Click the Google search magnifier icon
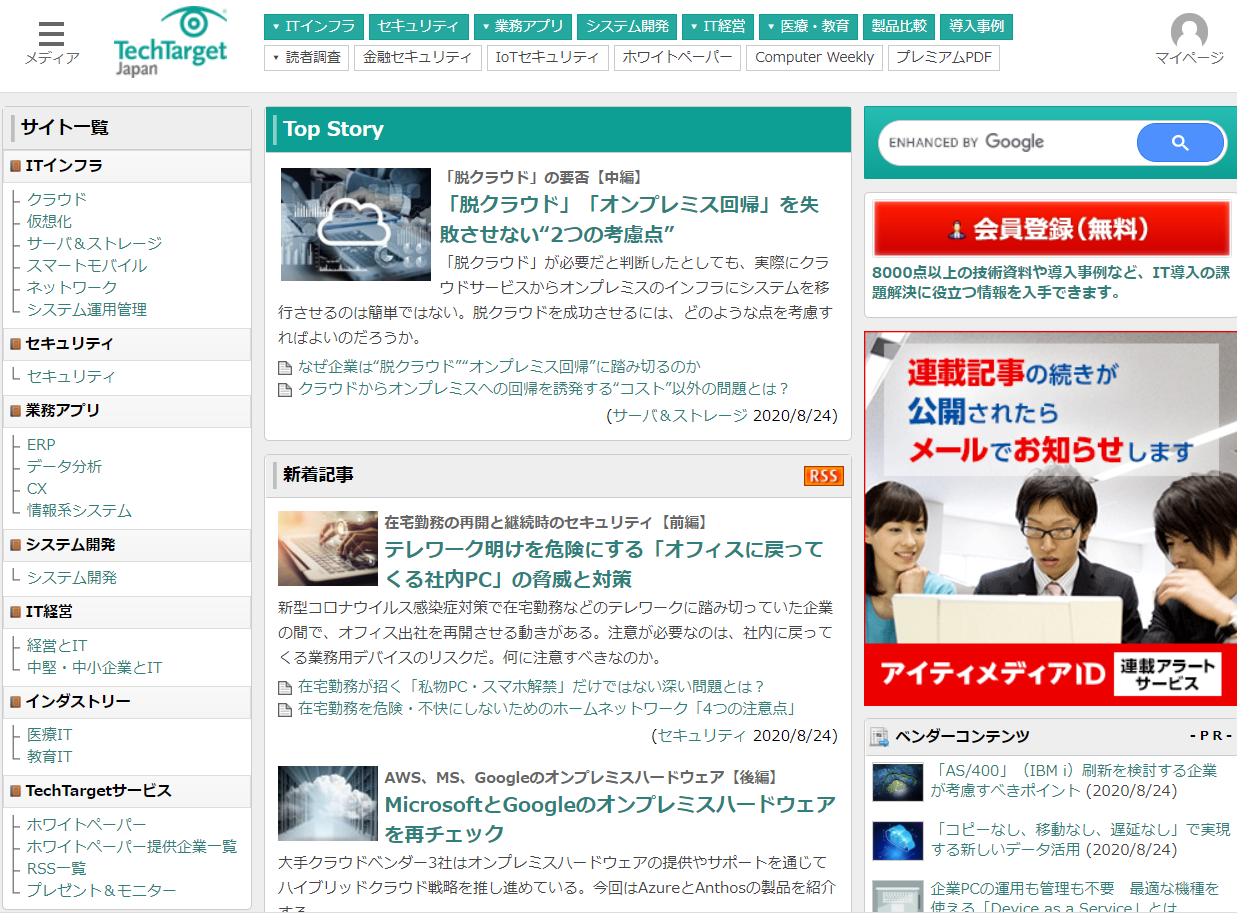 (x=1181, y=142)
